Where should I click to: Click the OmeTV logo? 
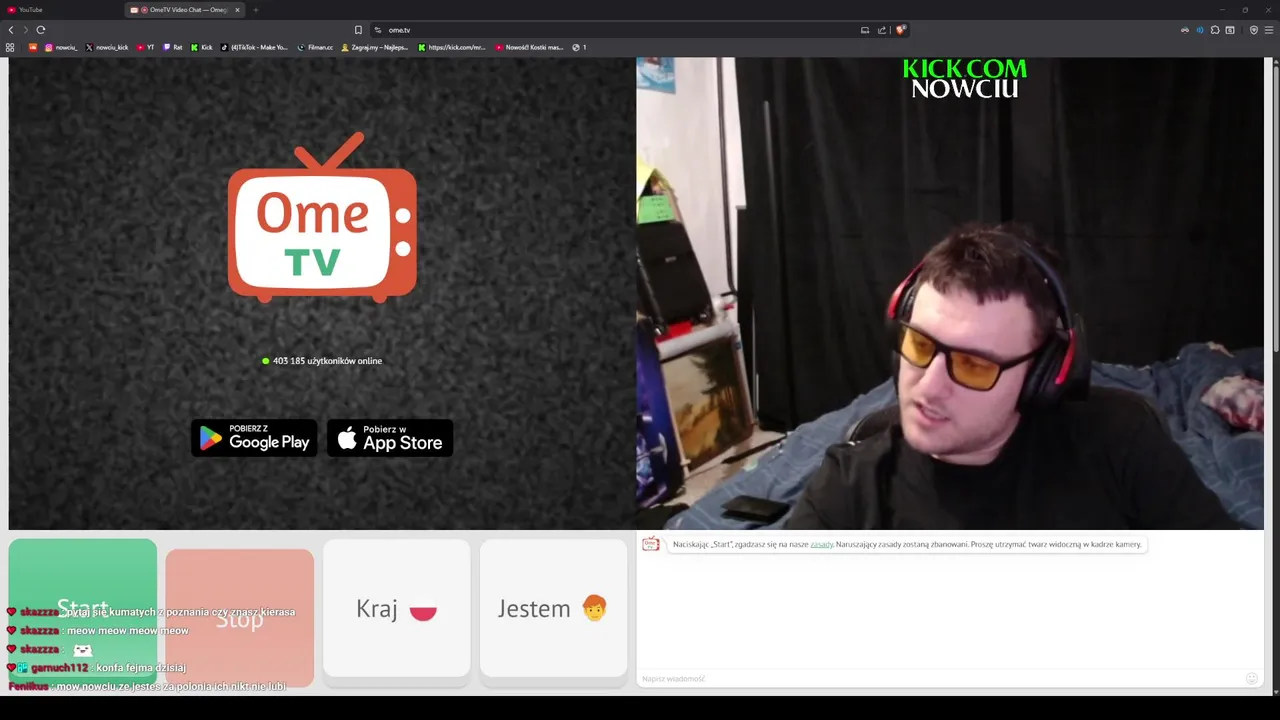[322, 217]
